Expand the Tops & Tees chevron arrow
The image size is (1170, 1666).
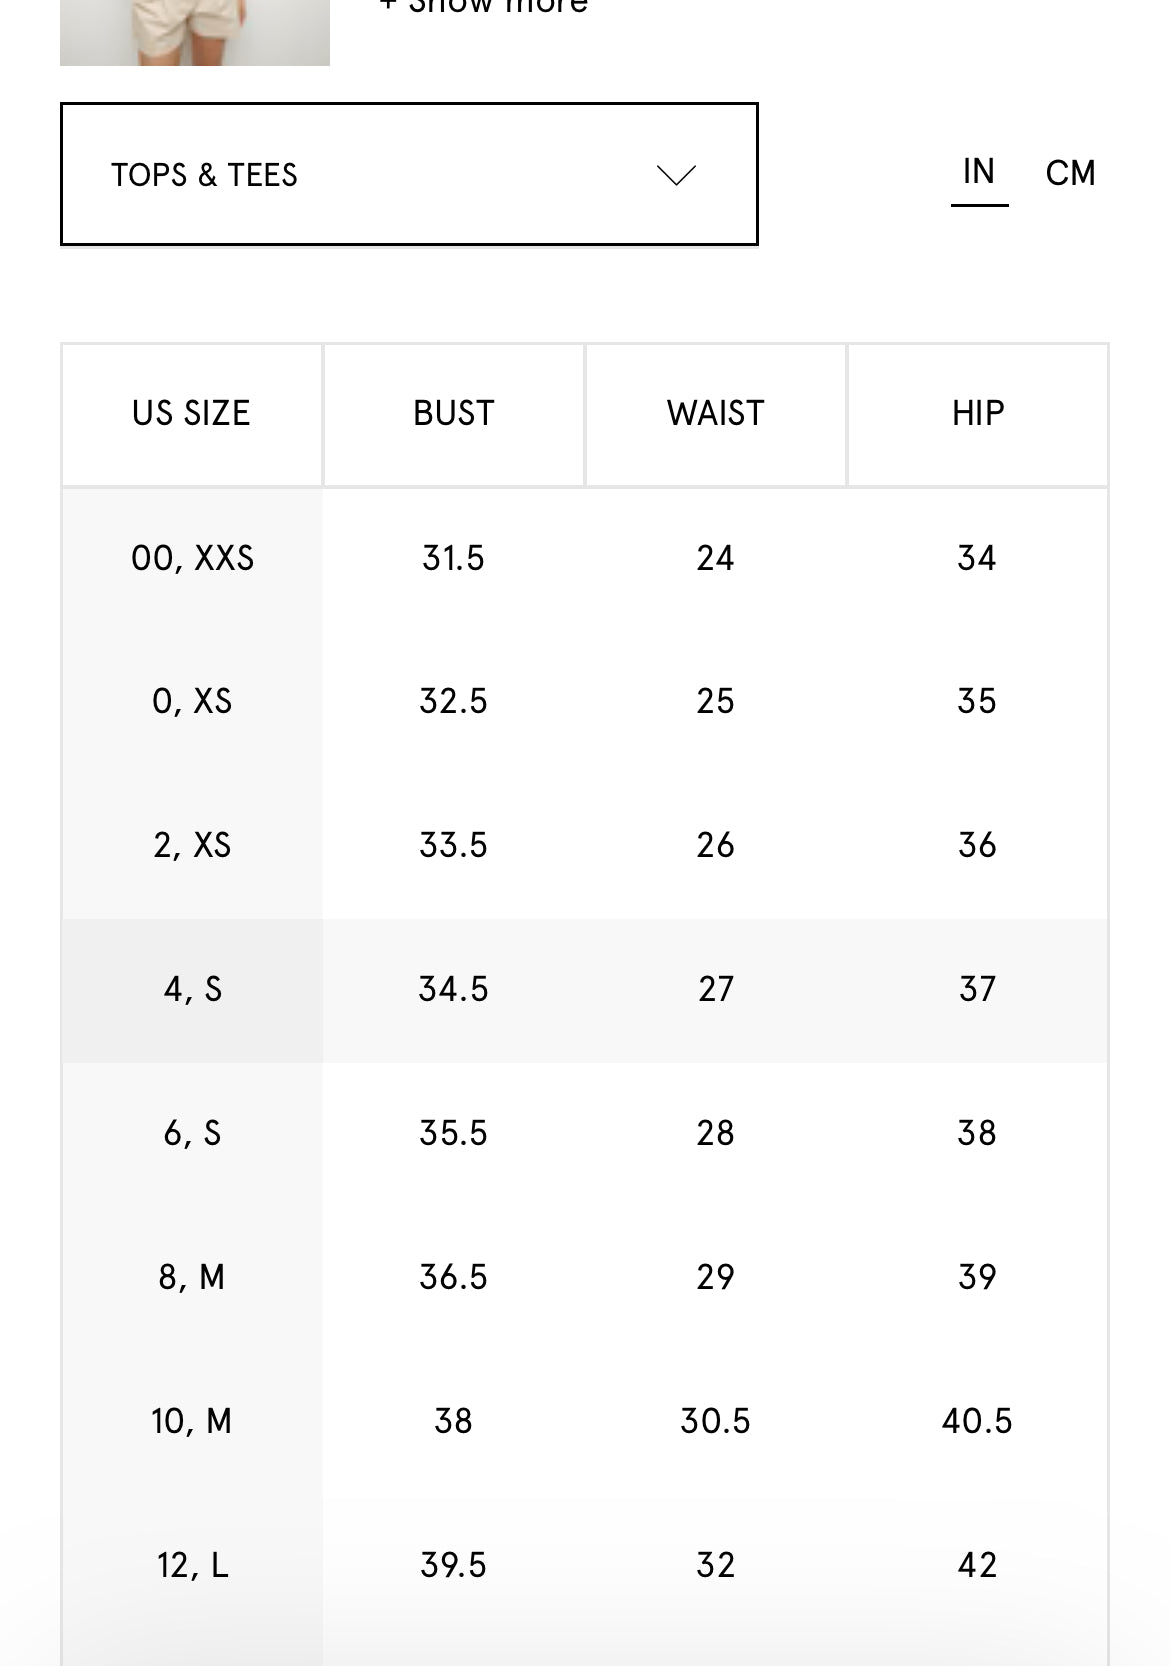tap(676, 176)
